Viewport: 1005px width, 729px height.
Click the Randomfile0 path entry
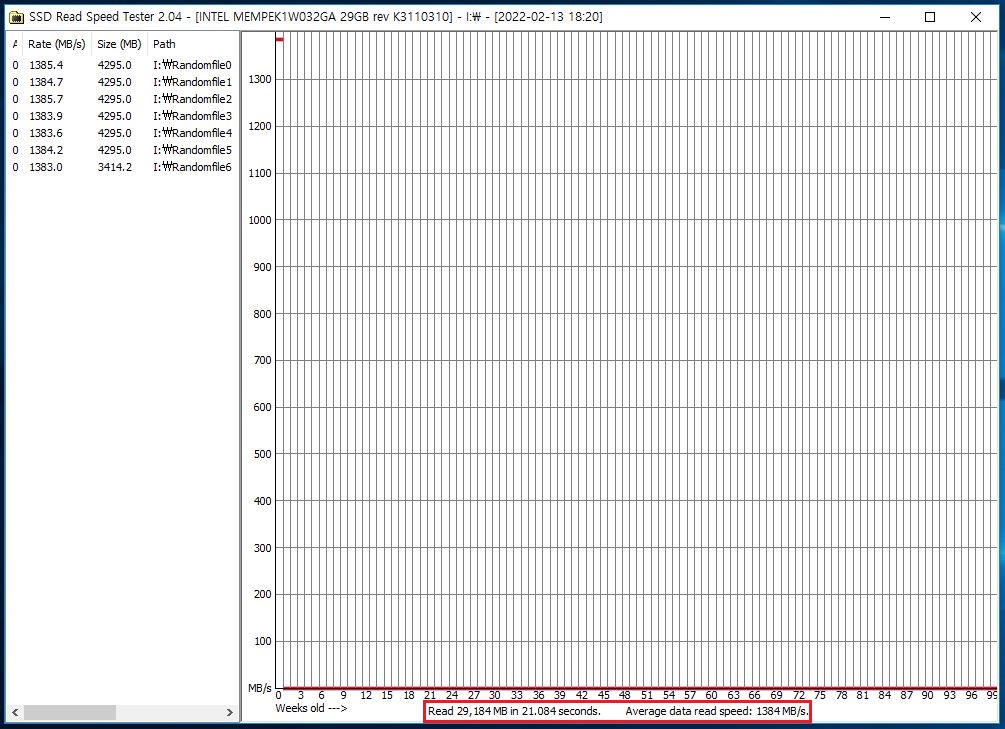192,65
